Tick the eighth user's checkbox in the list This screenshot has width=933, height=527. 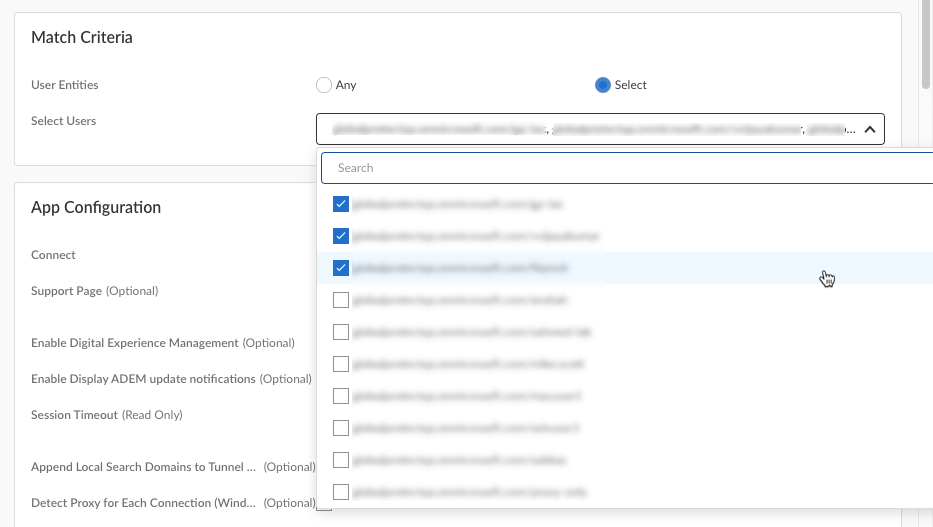coord(341,428)
